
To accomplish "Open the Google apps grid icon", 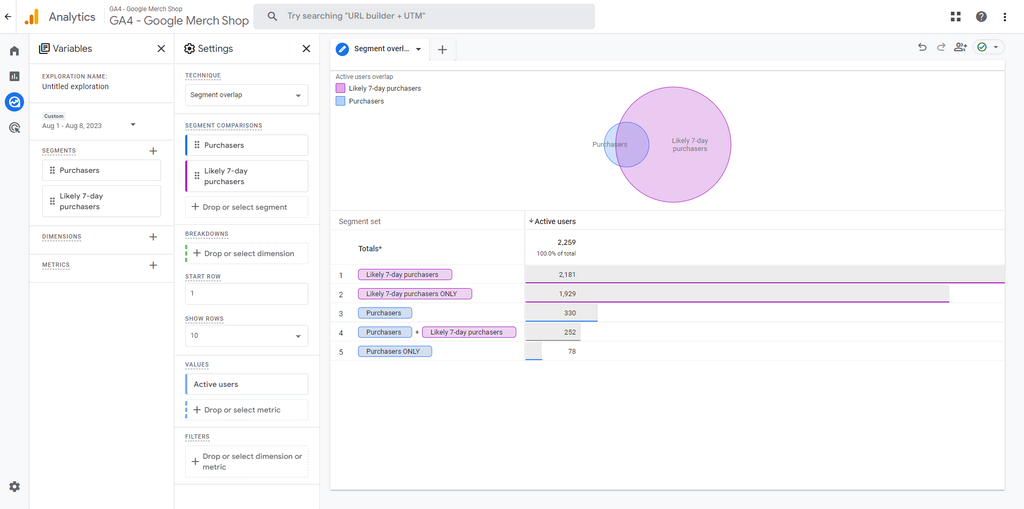I will (x=956, y=16).
